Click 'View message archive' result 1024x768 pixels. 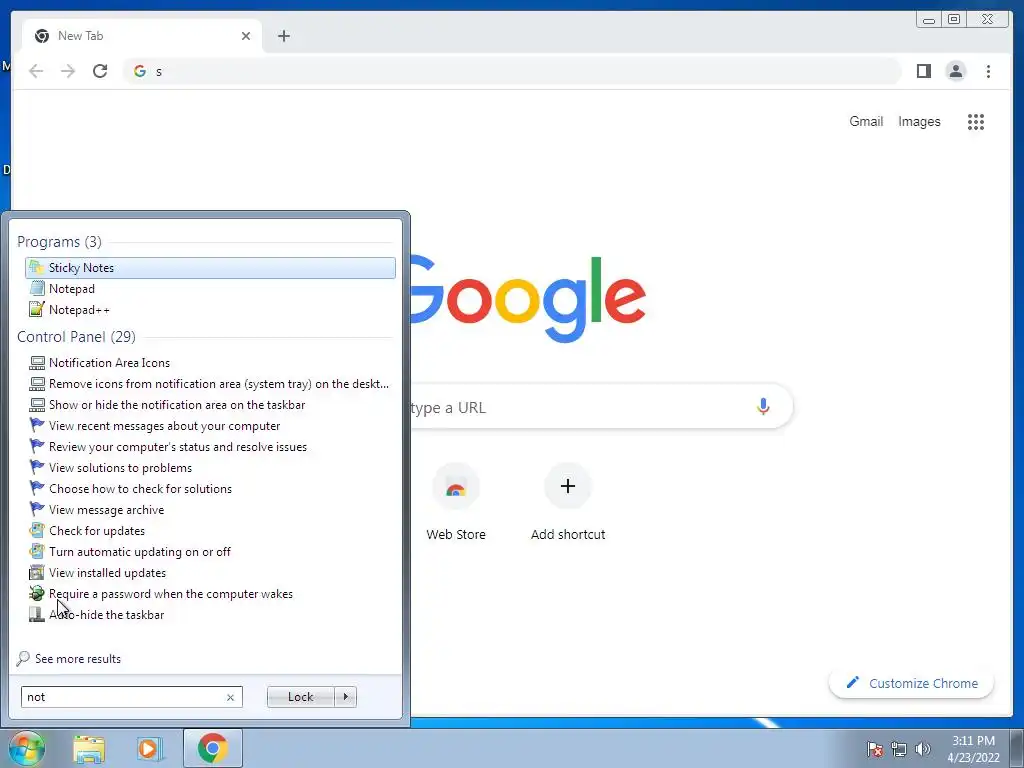(106, 509)
